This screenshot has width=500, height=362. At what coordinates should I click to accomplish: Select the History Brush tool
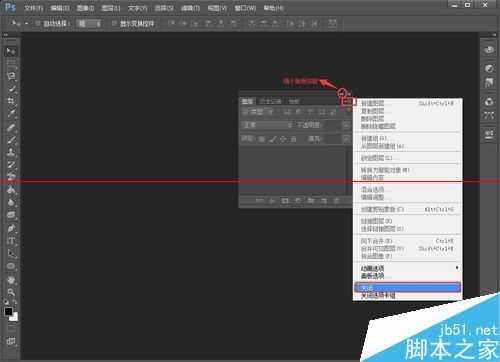[x=11, y=165]
